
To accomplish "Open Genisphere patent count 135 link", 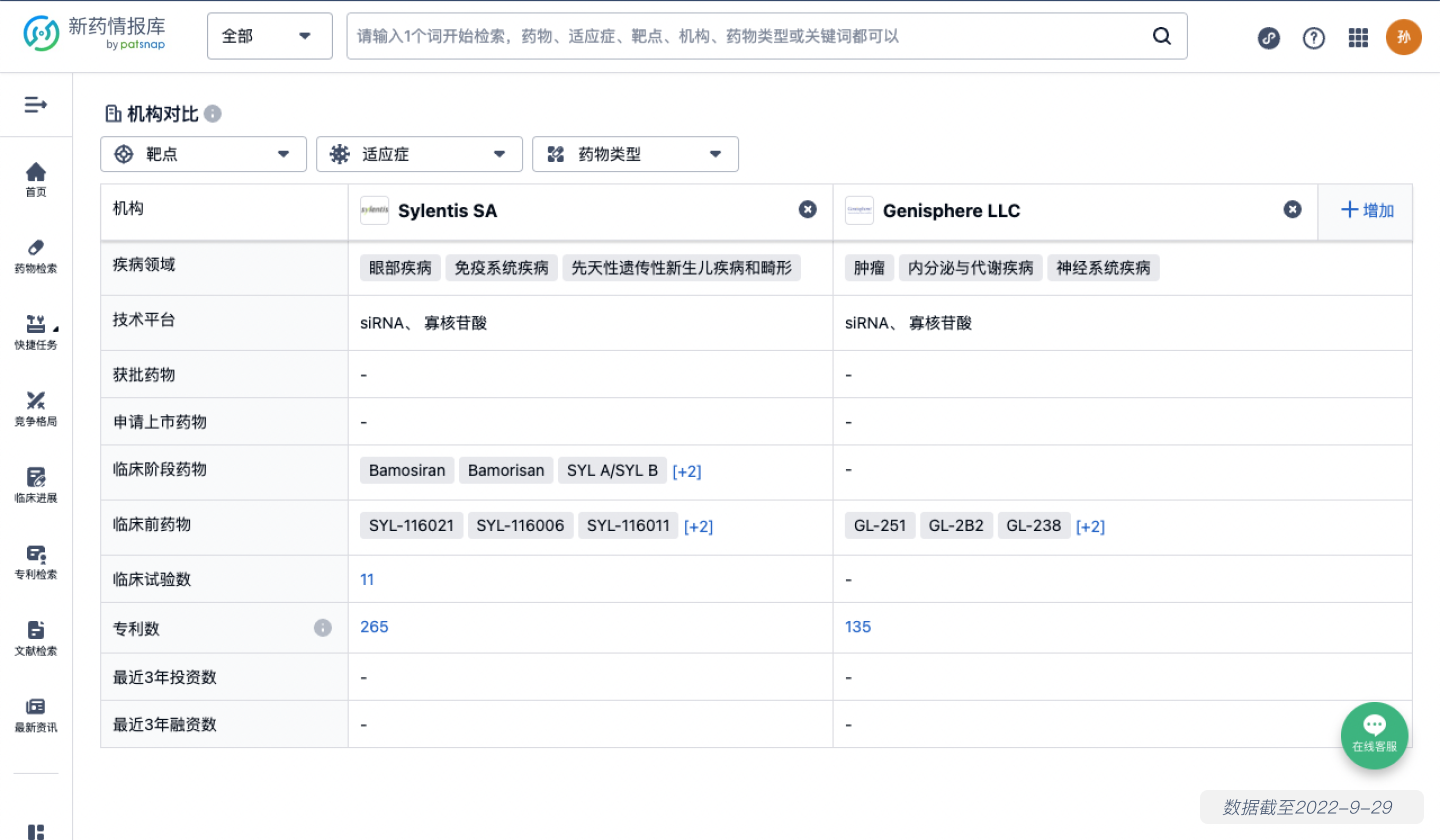I will coord(858,627).
